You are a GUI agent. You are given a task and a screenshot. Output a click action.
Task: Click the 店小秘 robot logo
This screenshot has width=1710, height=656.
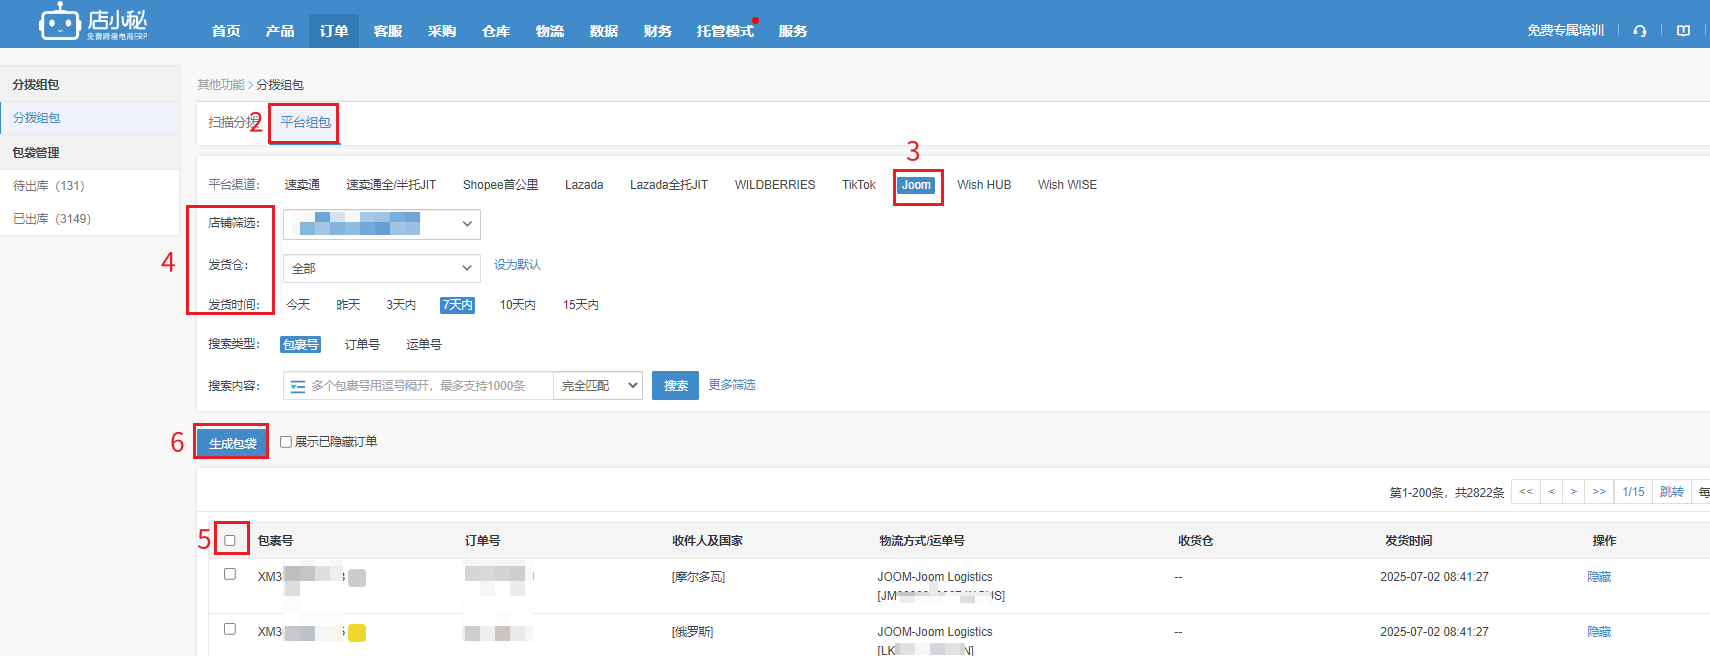pyautogui.click(x=60, y=22)
